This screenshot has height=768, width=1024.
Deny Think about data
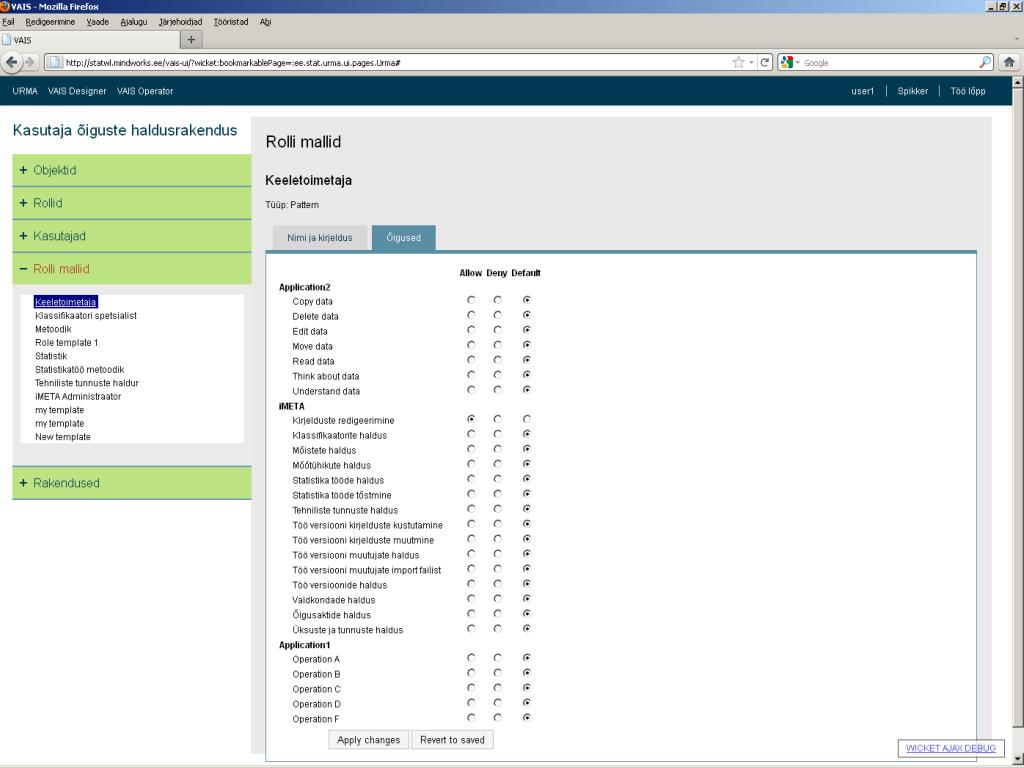(x=498, y=375)
